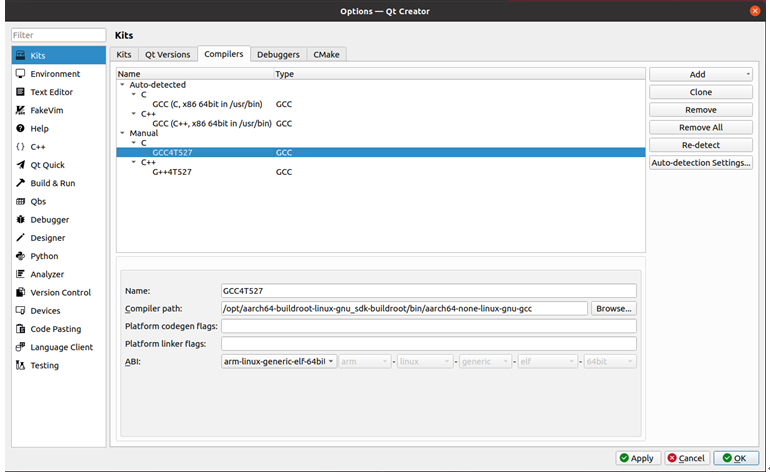Open the Python settings icon
The image size is (770, 476).
[x=20, y=256]
